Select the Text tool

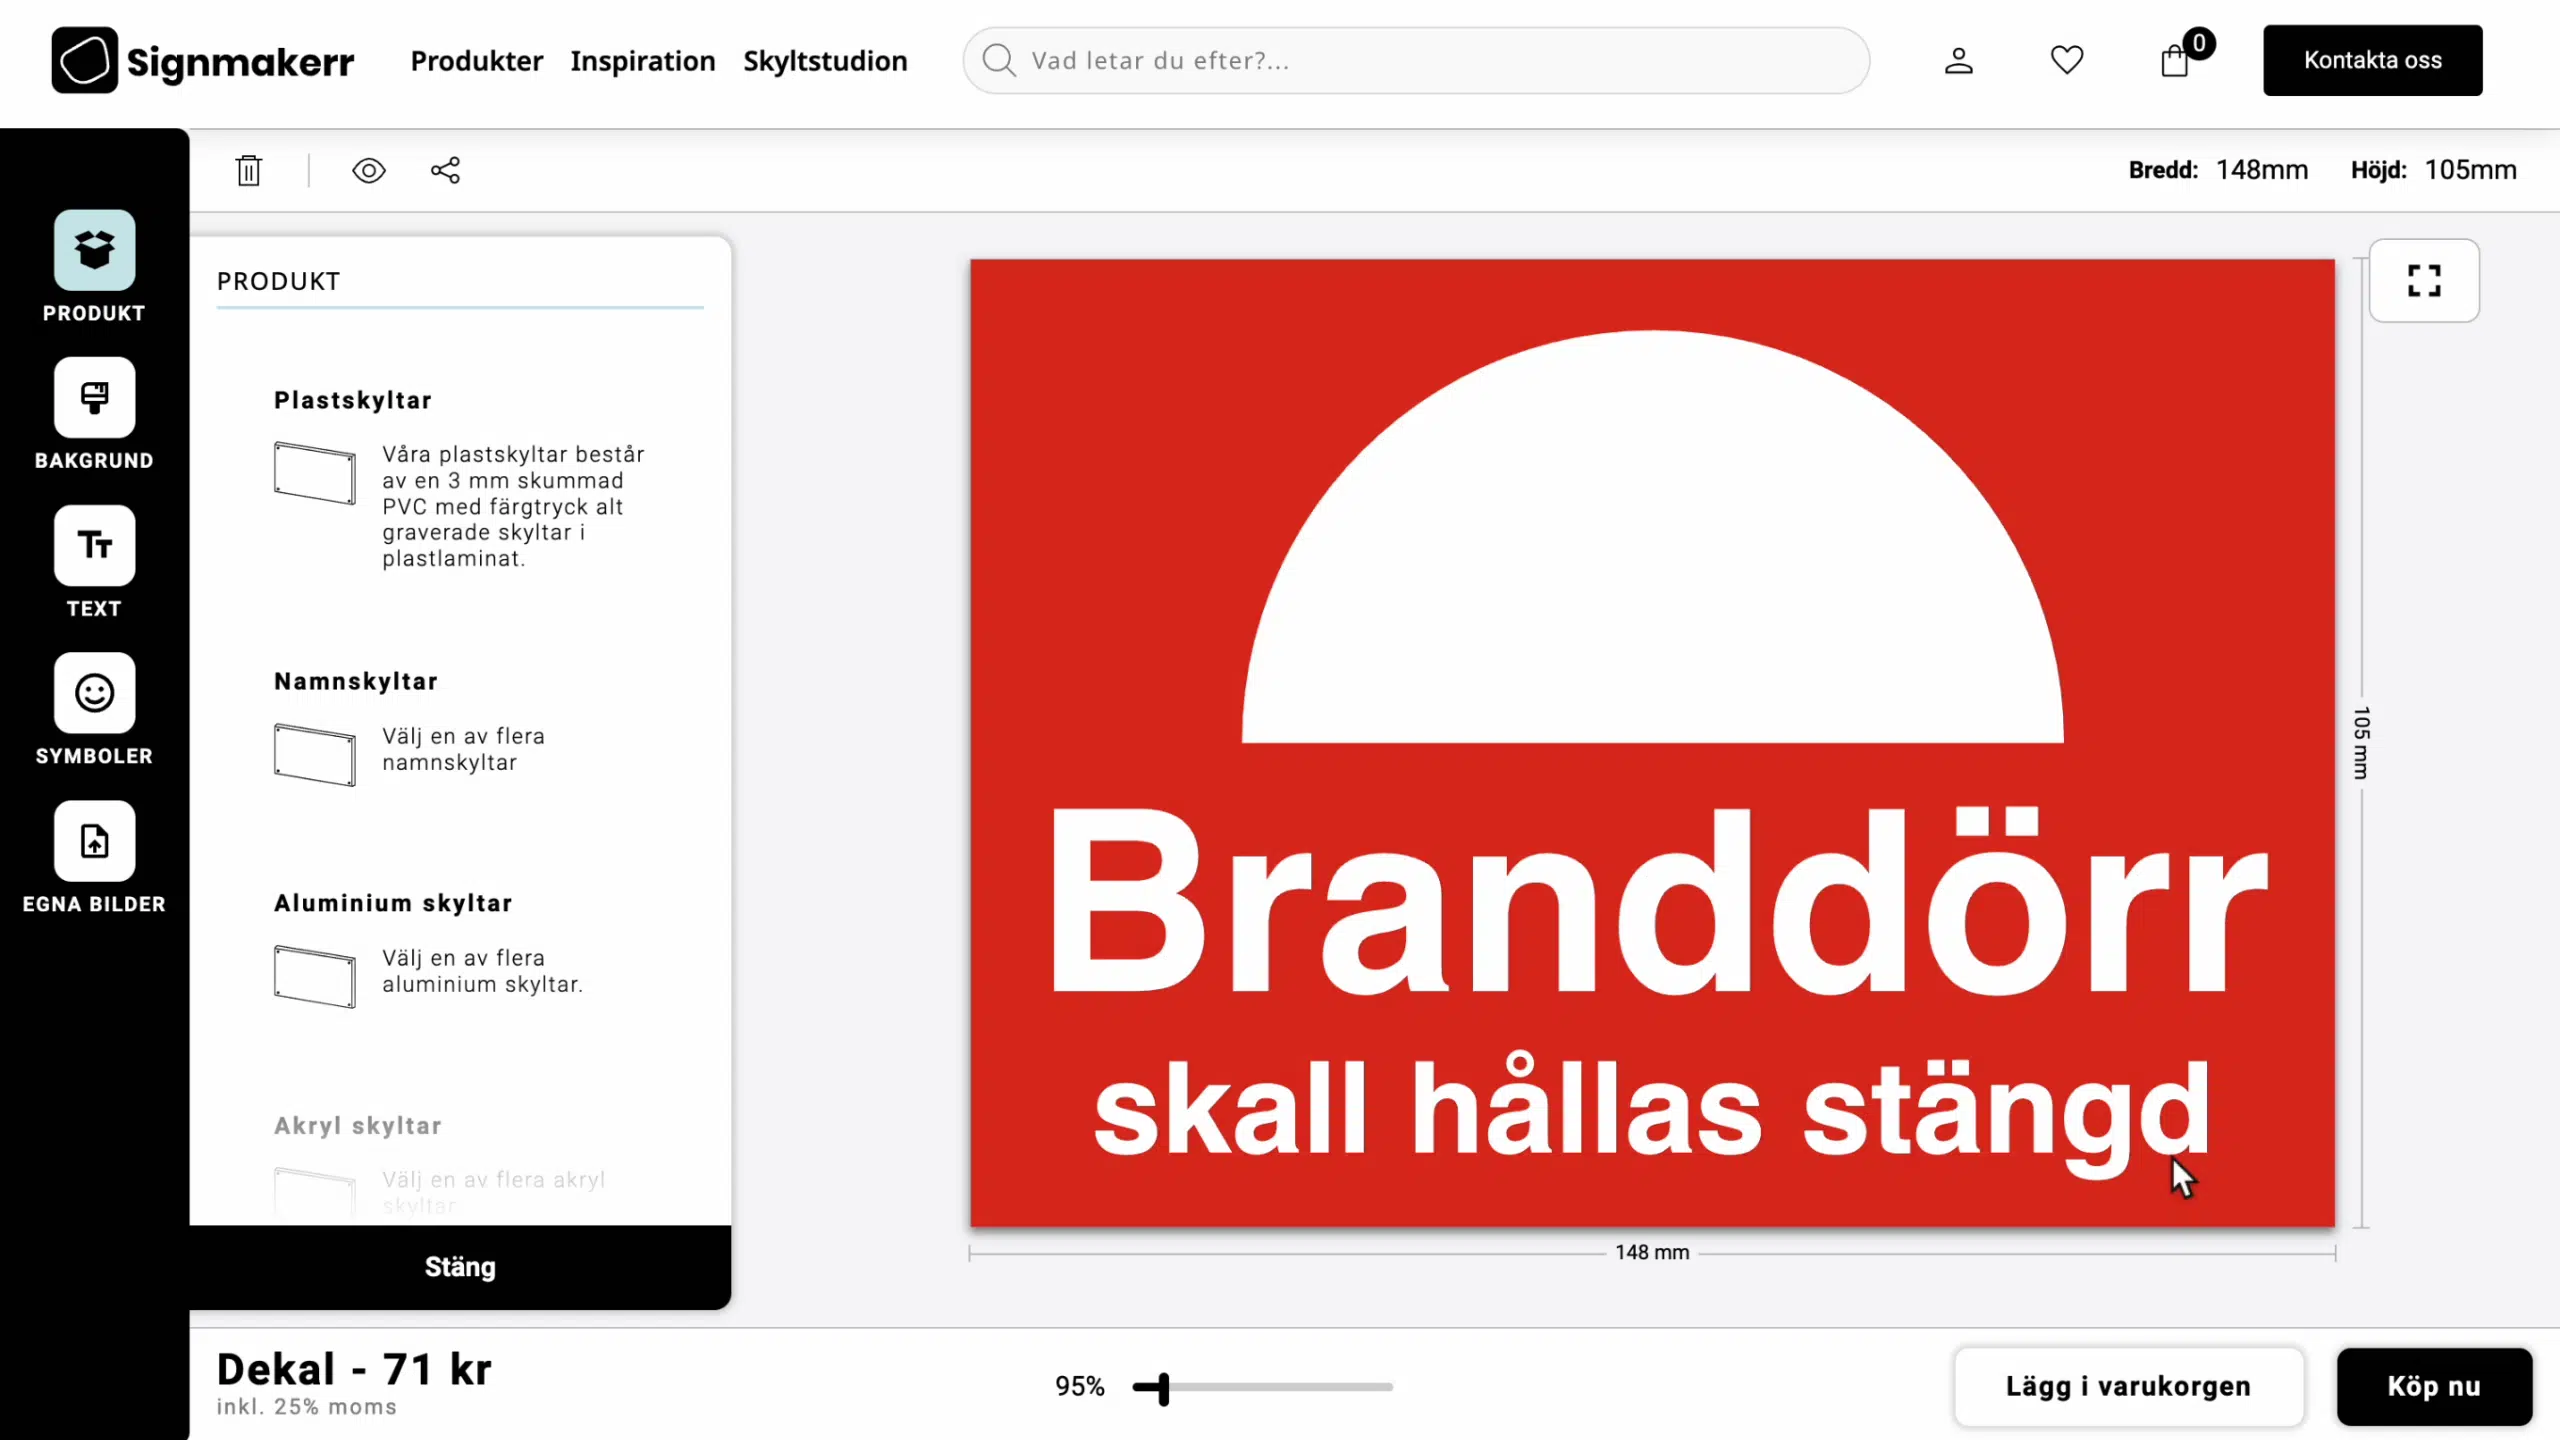click(94, 546)
